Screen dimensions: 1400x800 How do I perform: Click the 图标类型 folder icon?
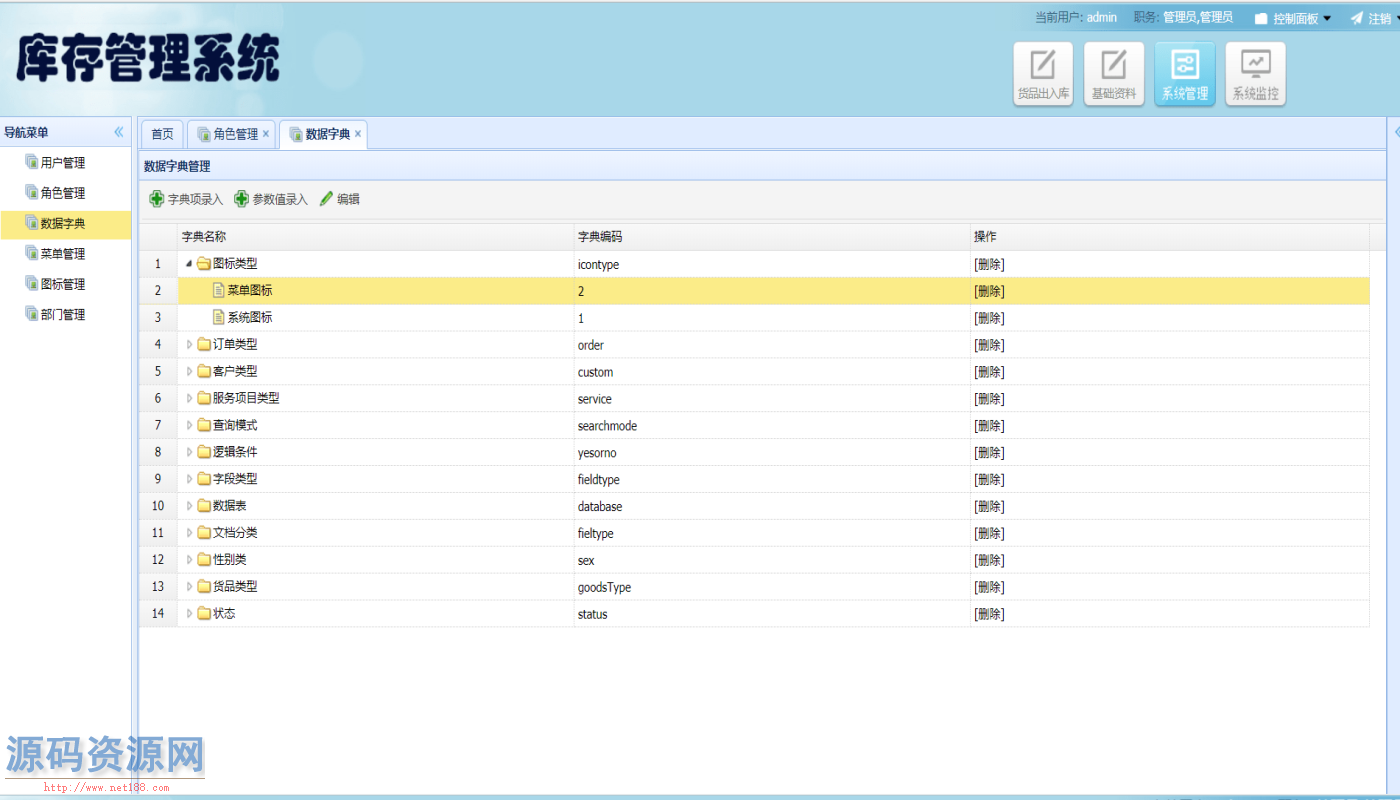(x=204, y=264)
